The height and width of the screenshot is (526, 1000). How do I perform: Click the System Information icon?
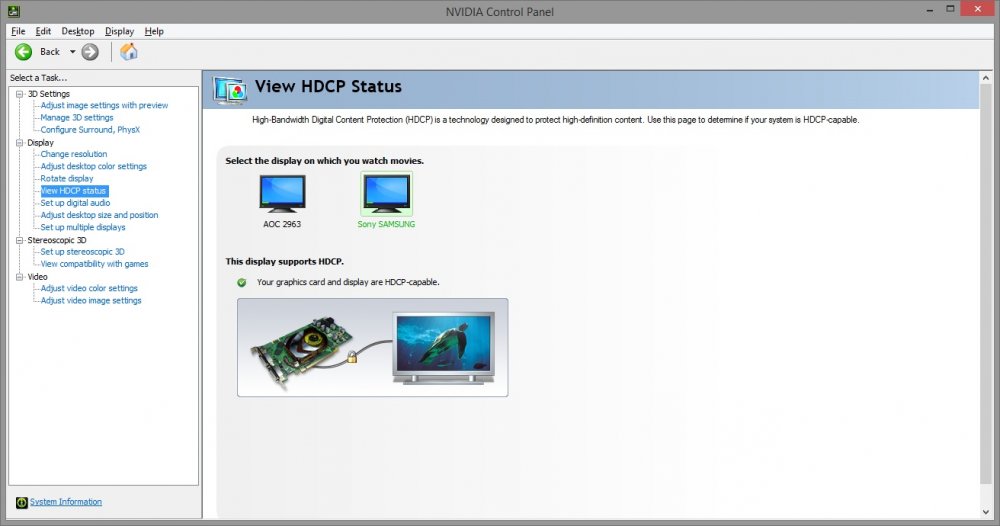pos(22,502)
